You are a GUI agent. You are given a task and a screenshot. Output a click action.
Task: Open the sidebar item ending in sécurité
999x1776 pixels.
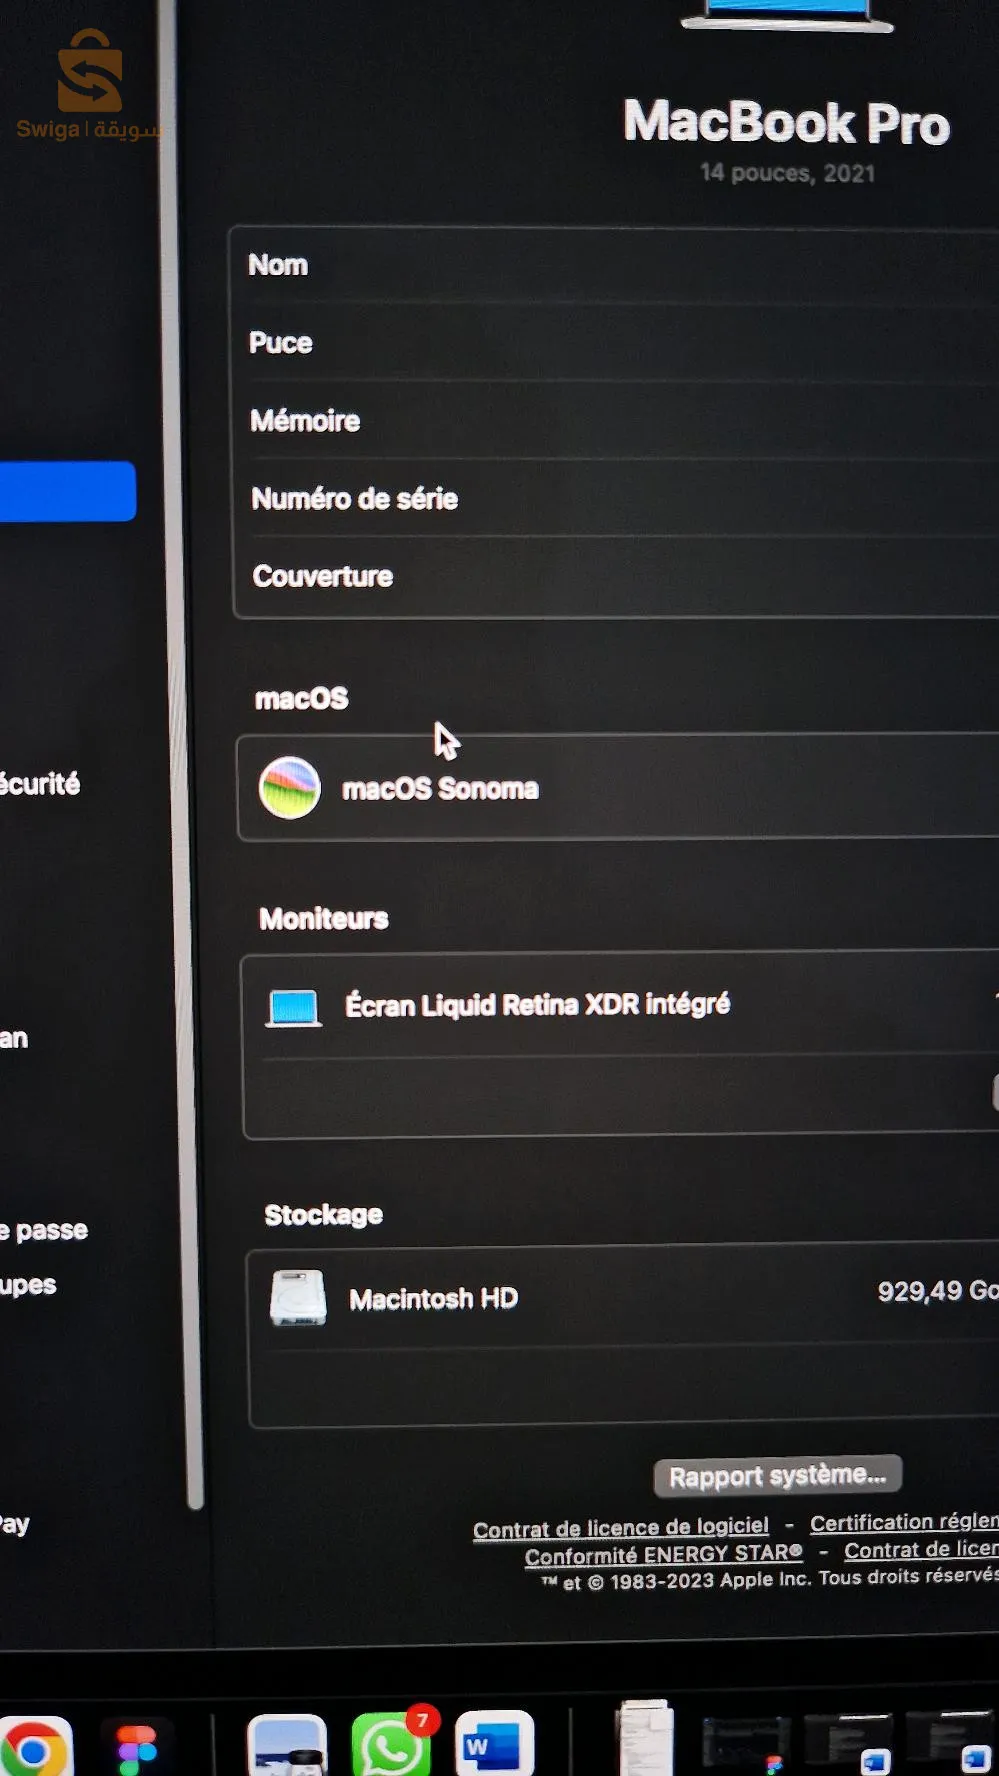[40, 784]
